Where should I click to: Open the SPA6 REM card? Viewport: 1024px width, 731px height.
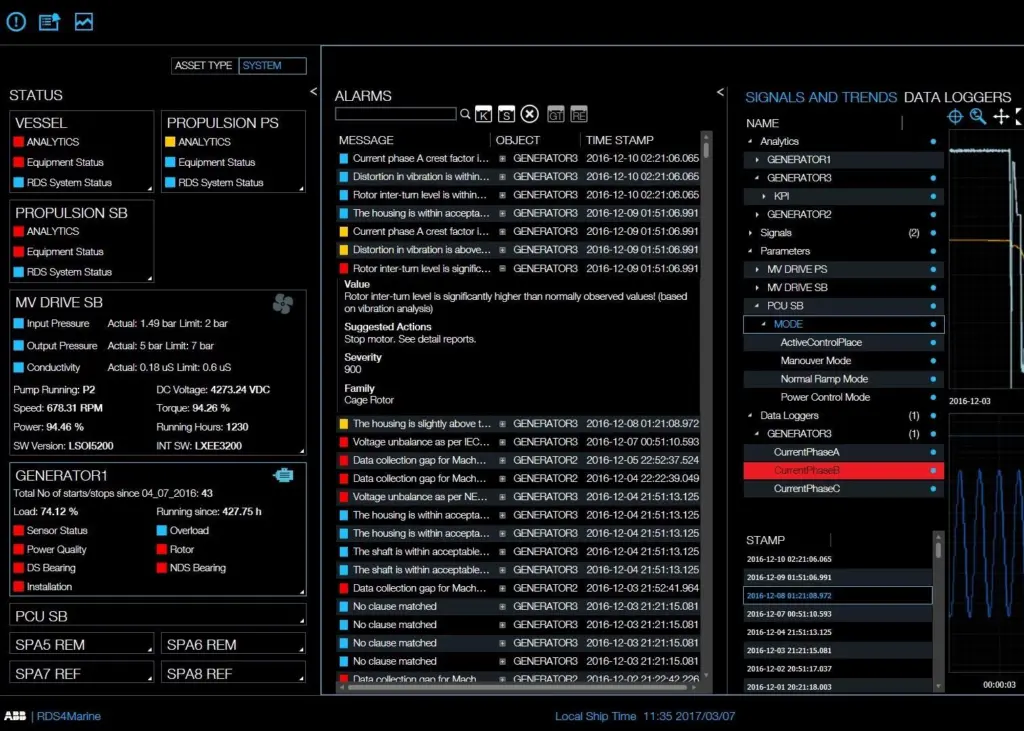(x=233, y=645)
